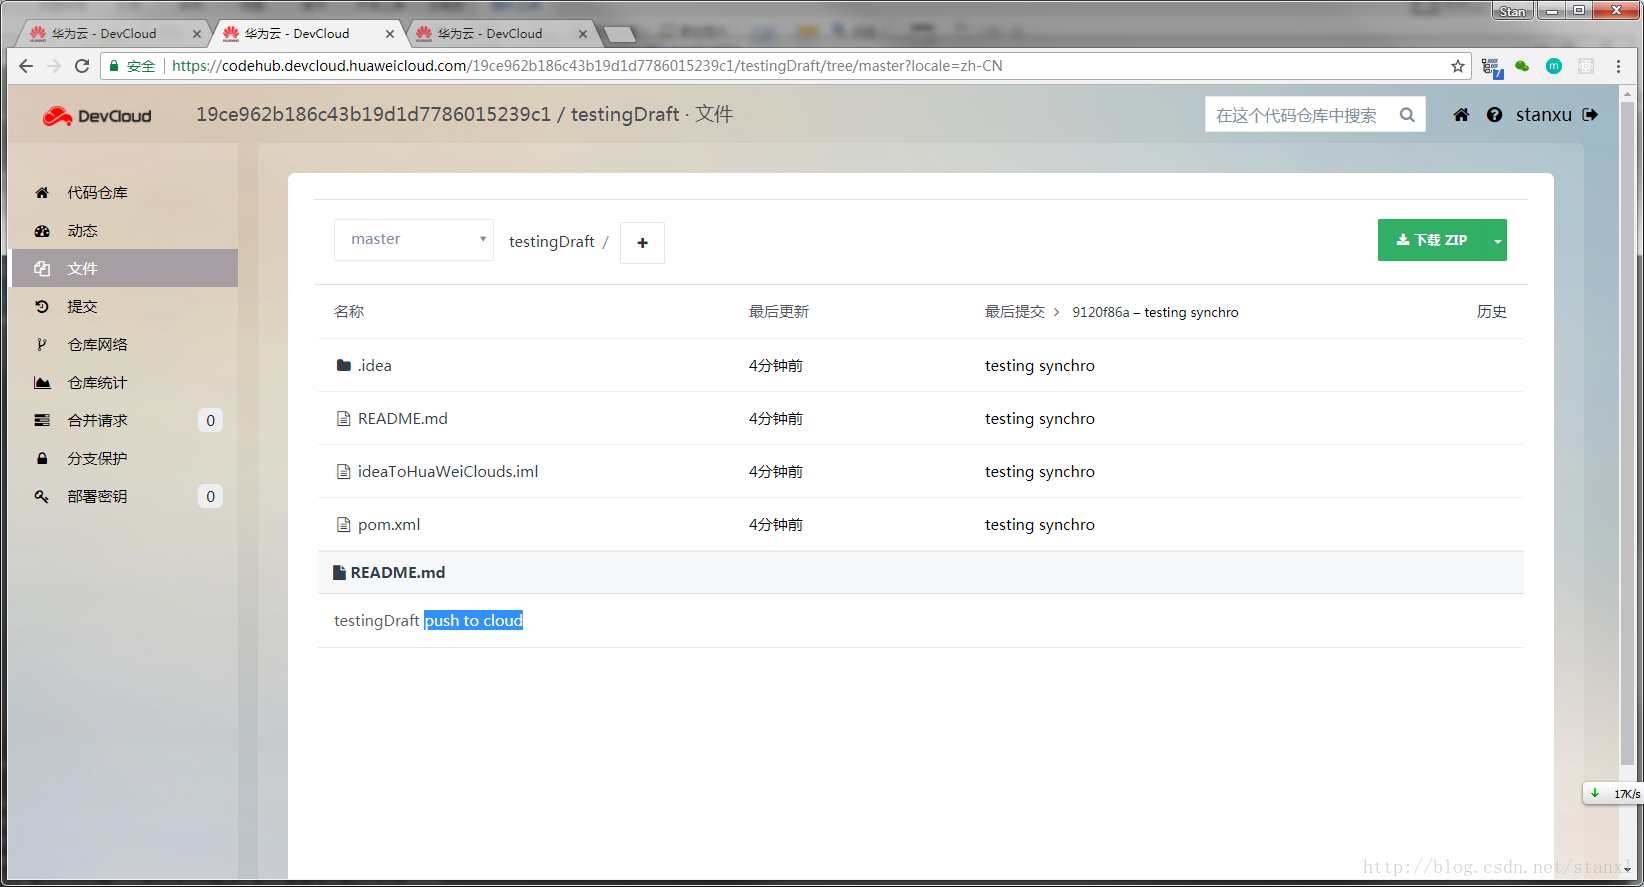Open ideaToHuaWeiClouds.iml file
Screen dimensions: 1644x887
448,472
